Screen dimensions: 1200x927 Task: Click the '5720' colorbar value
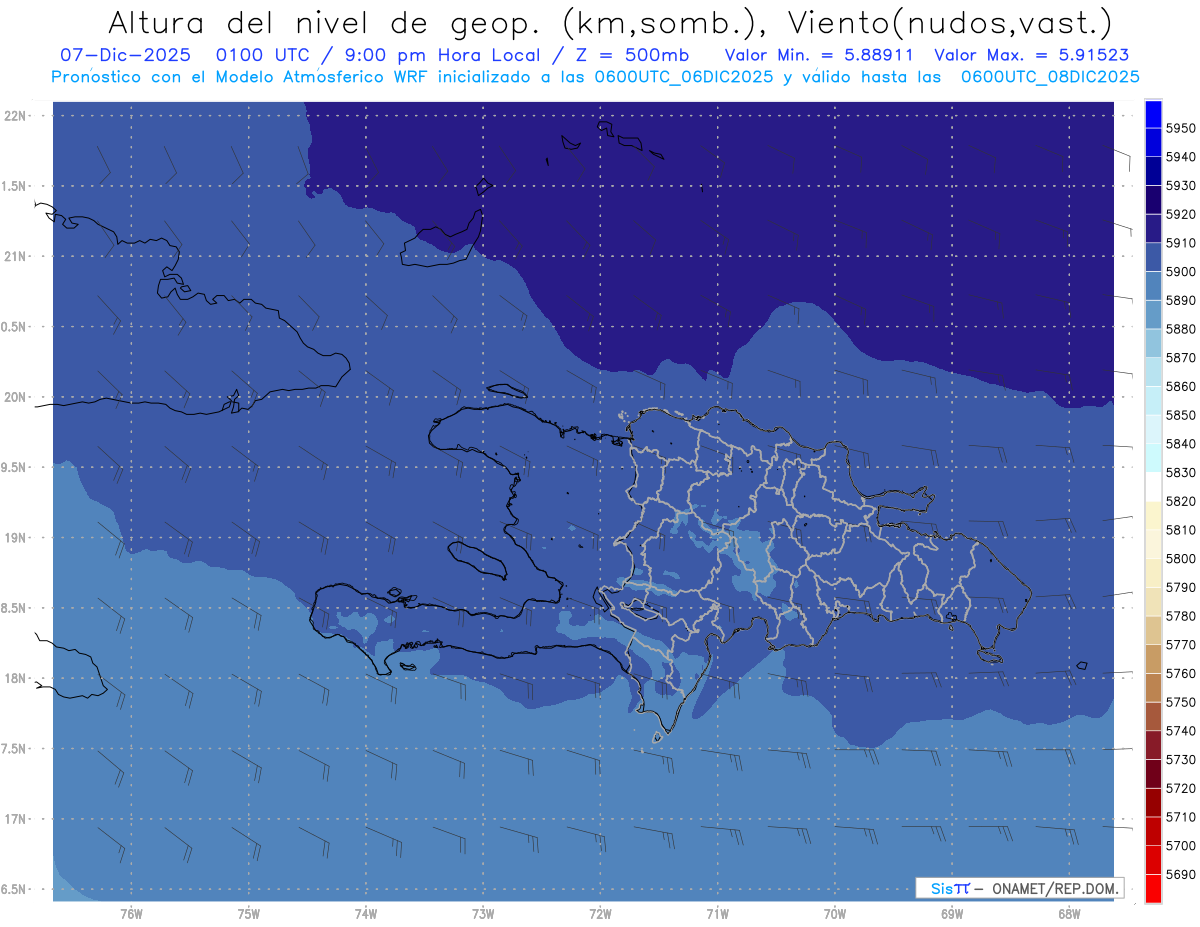1180,788
